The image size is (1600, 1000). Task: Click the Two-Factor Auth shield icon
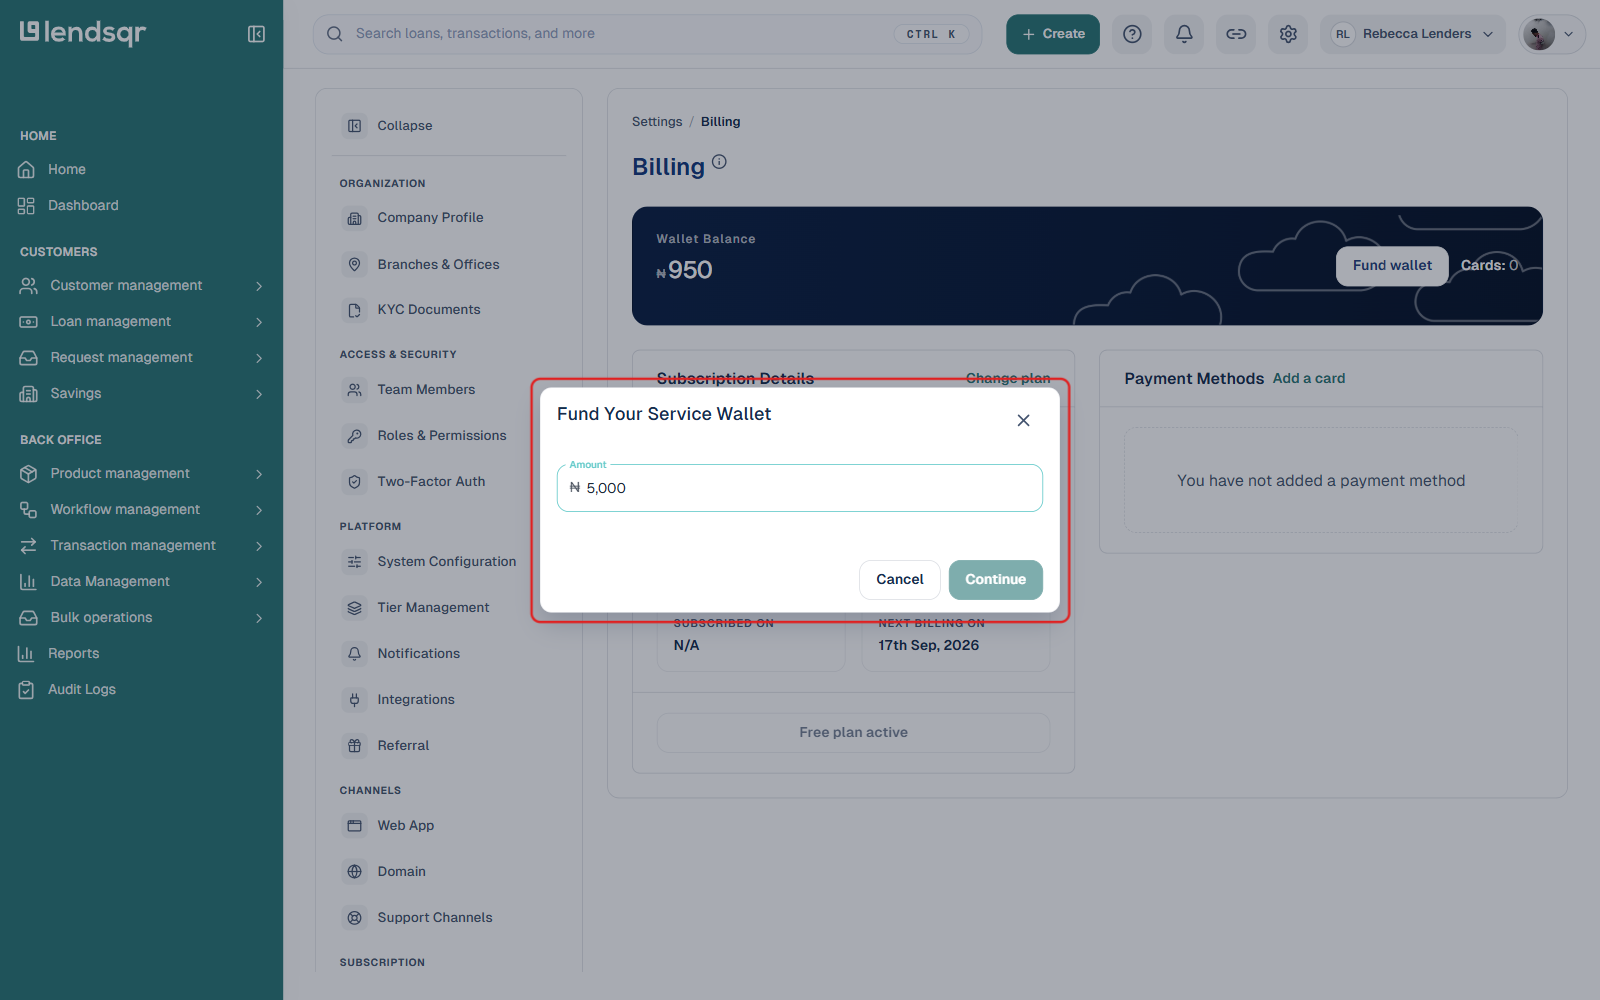354,482
